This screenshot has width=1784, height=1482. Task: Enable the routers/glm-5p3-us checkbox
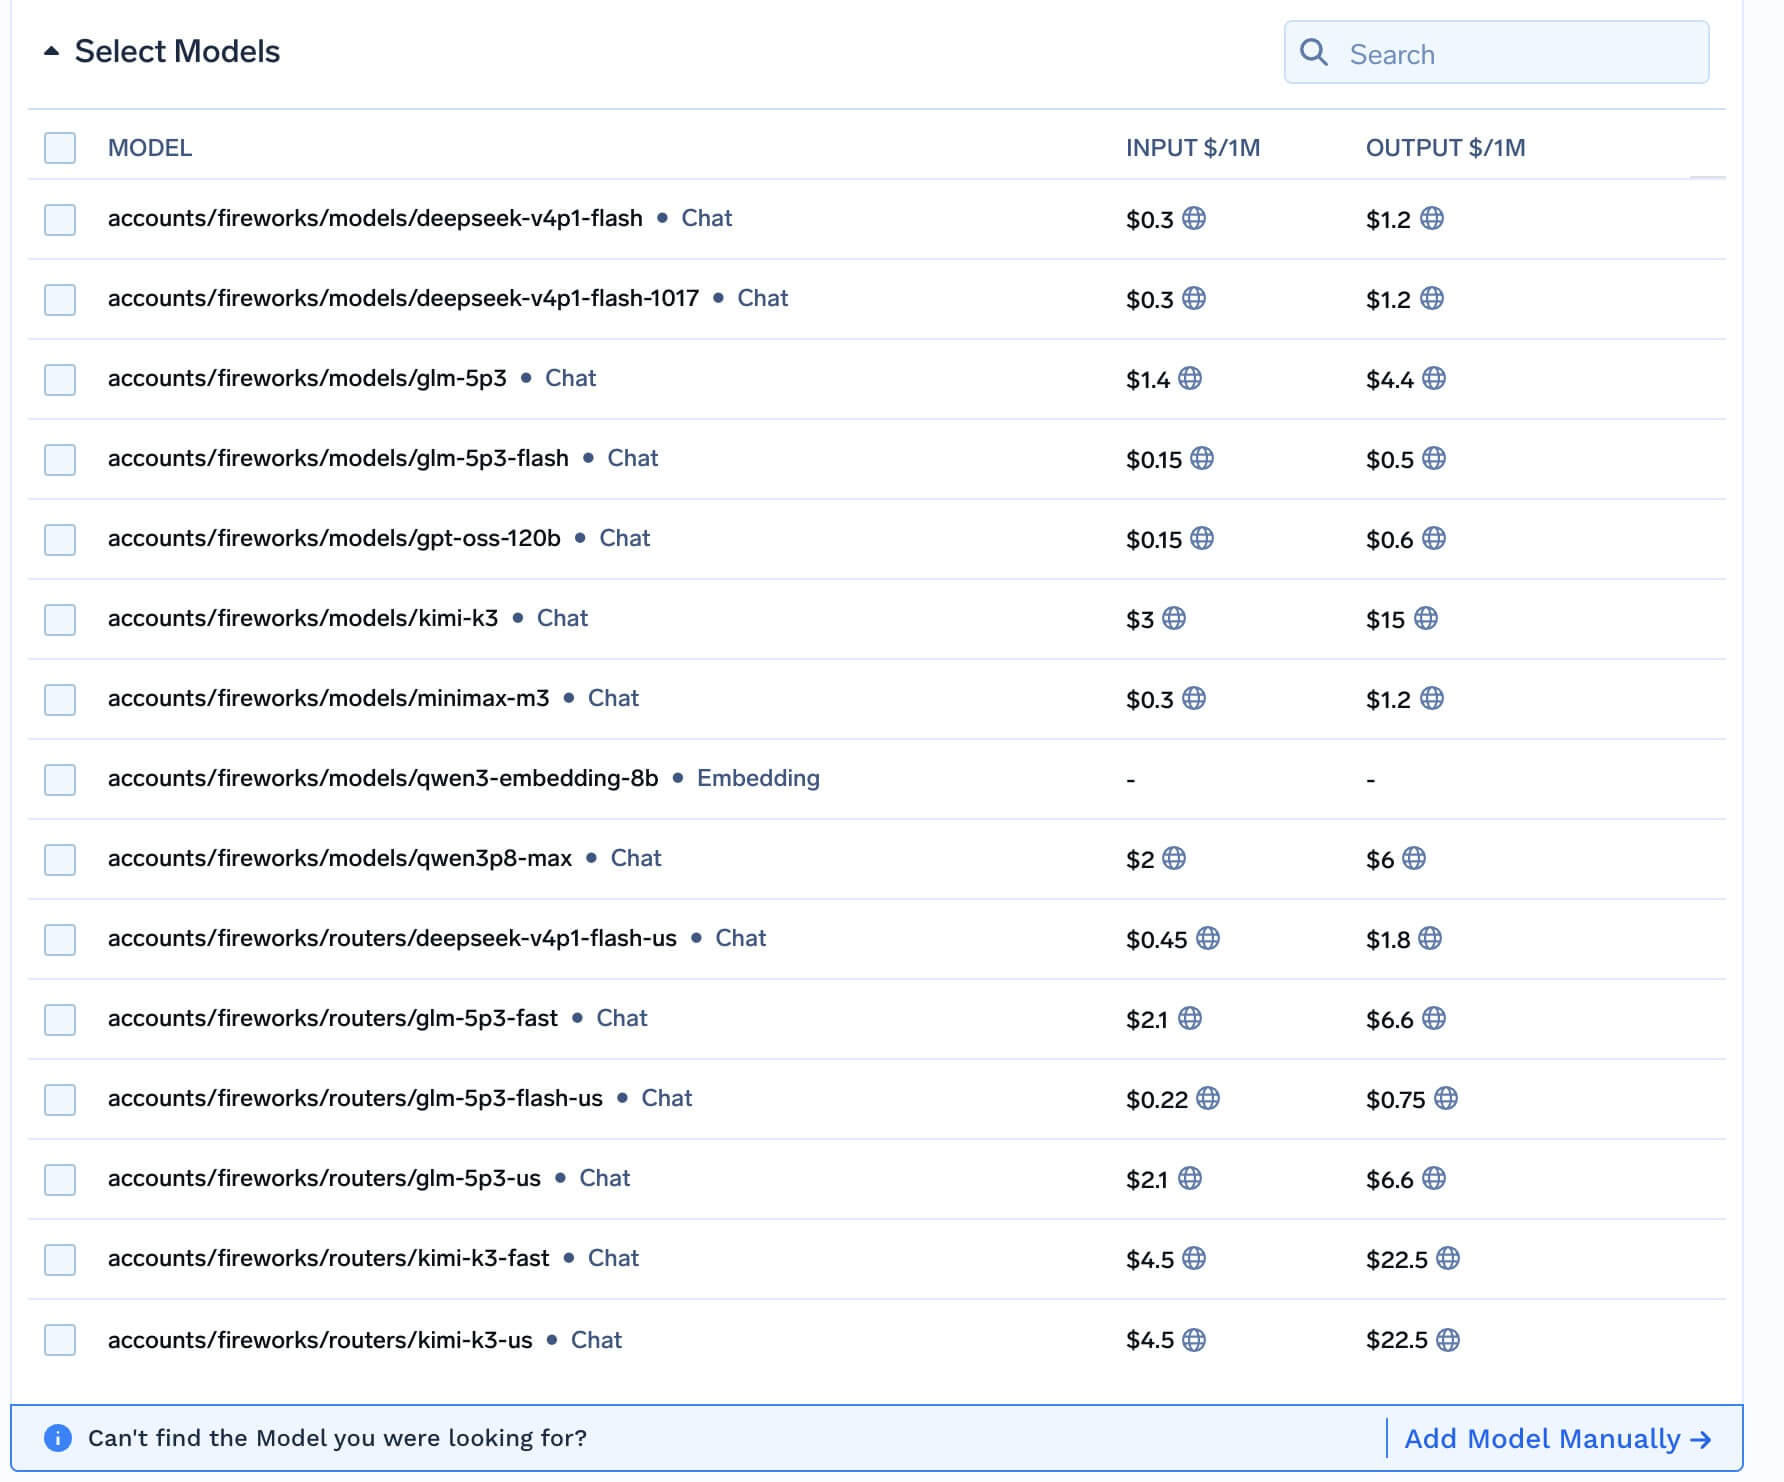[x=60, y=1180]
